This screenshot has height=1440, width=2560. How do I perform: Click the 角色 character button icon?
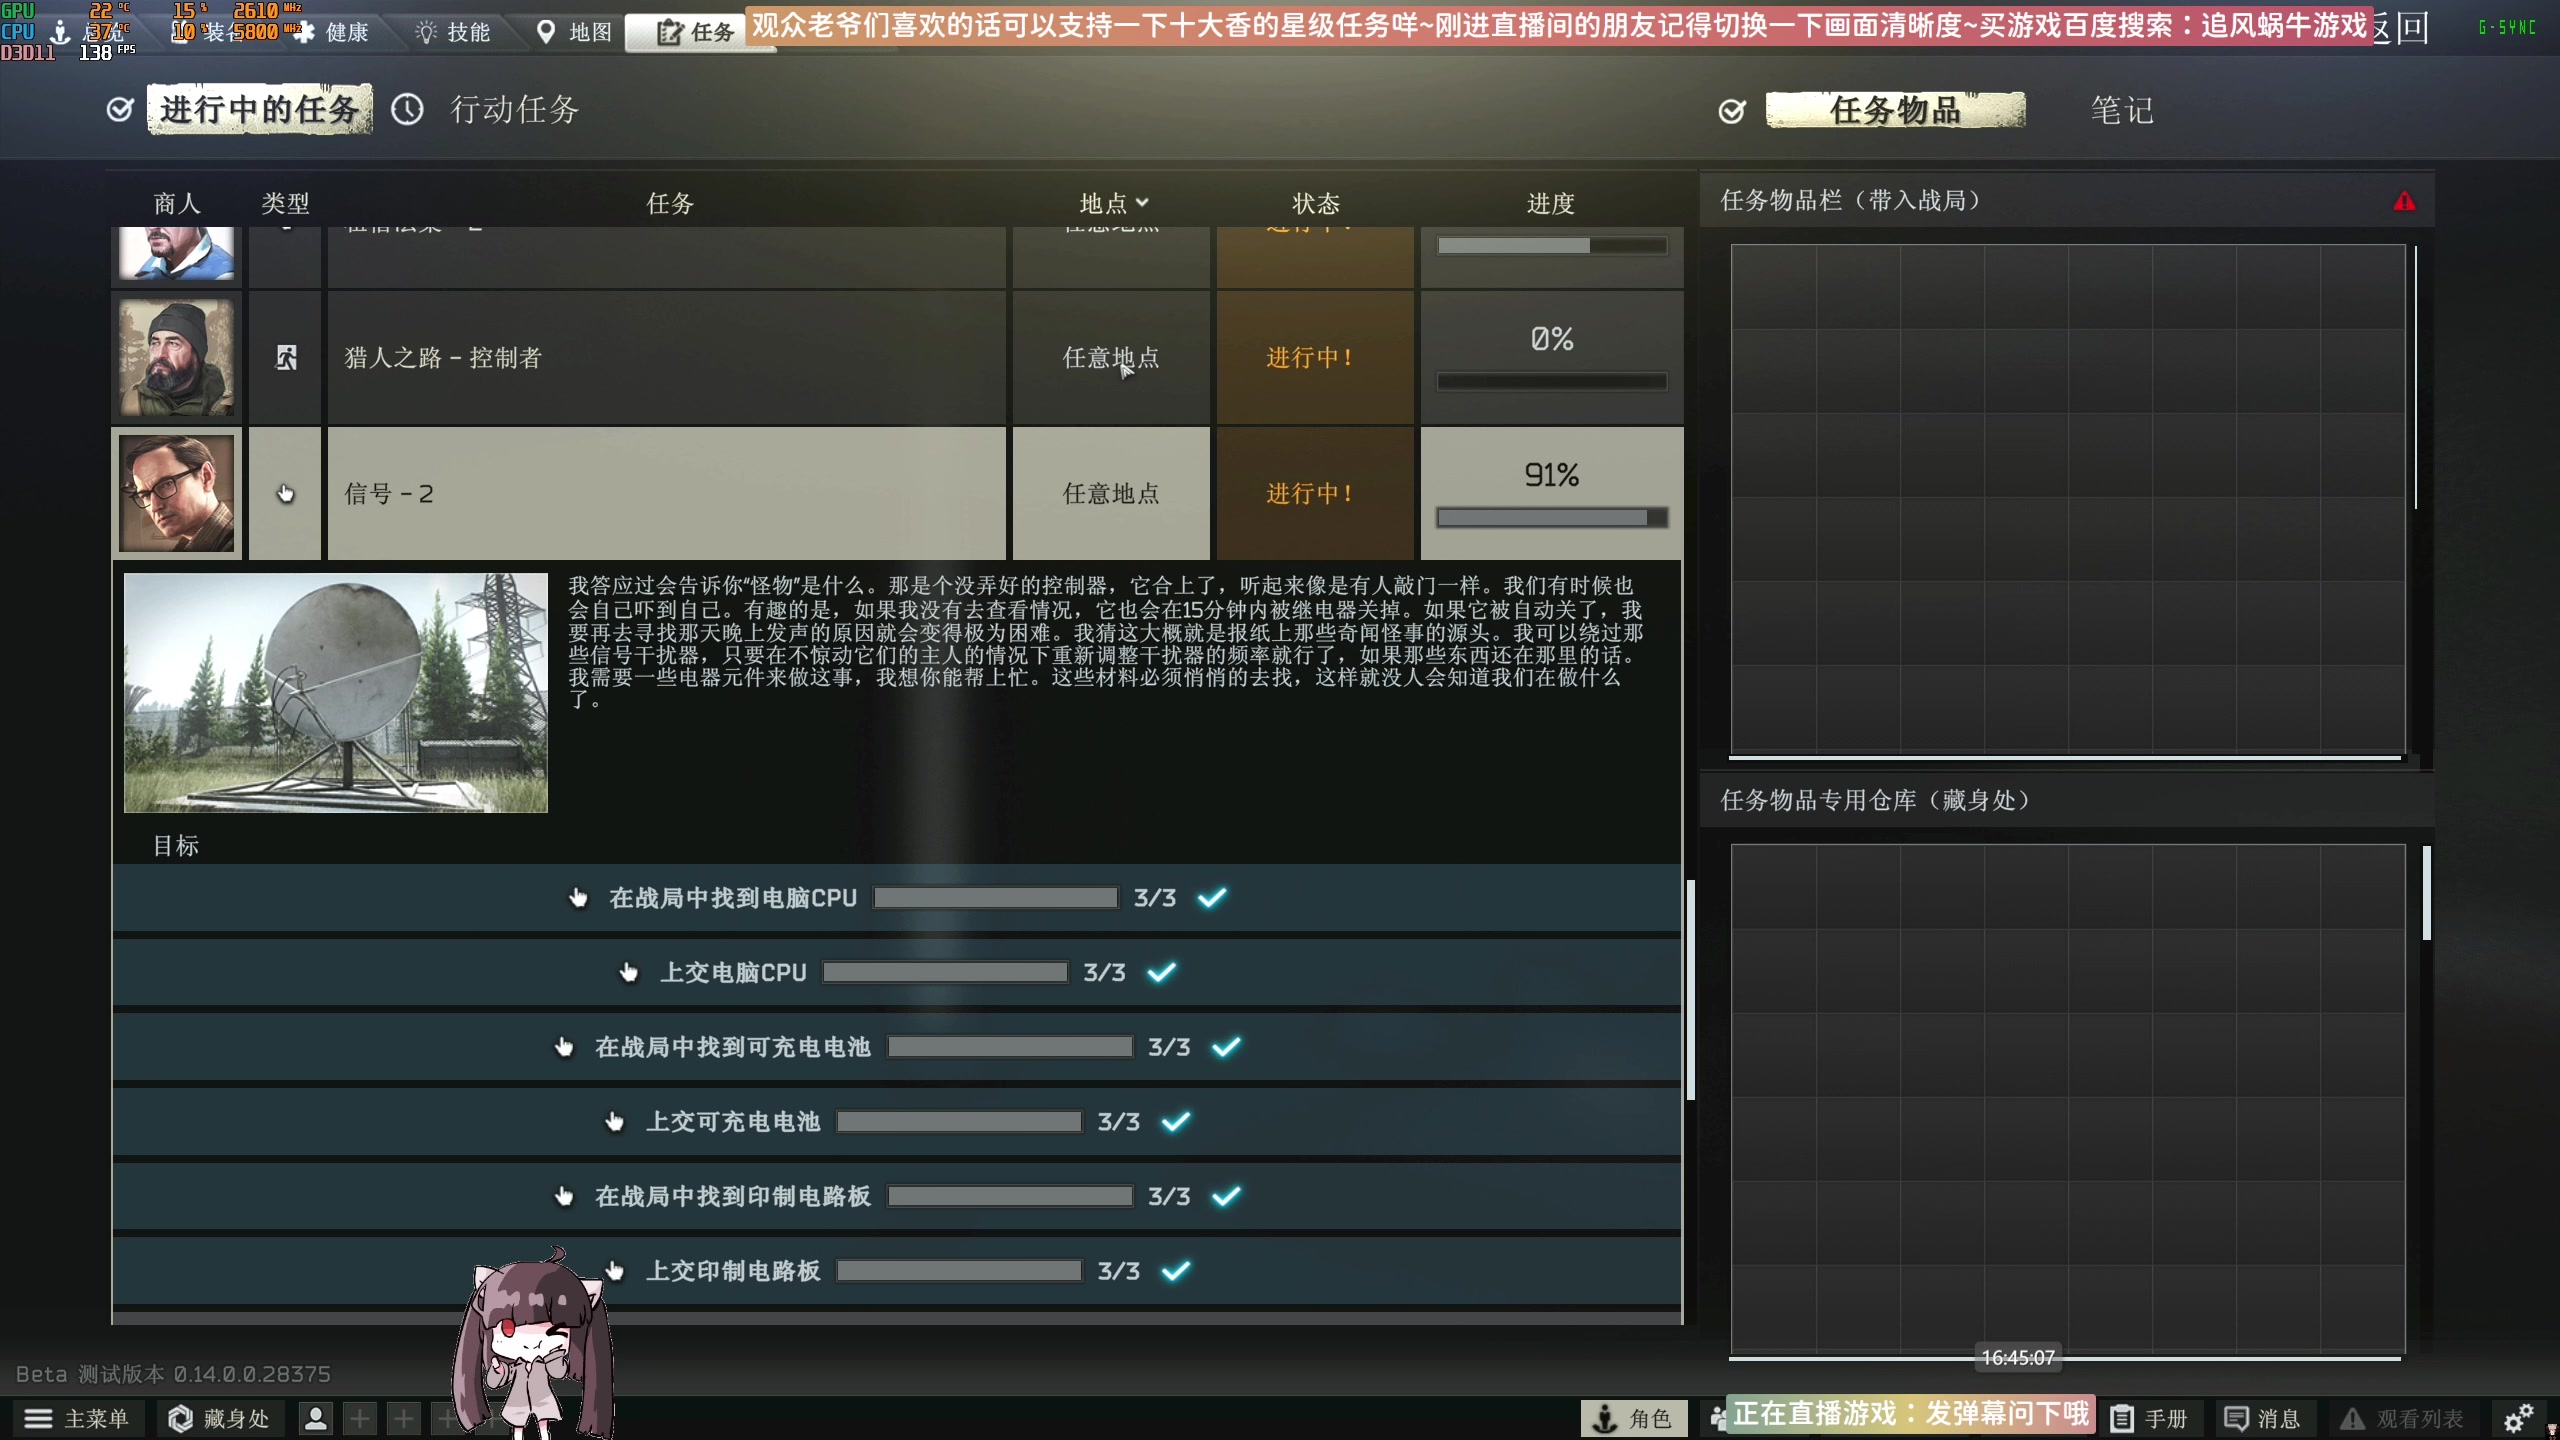[x=1605, y=1418]
